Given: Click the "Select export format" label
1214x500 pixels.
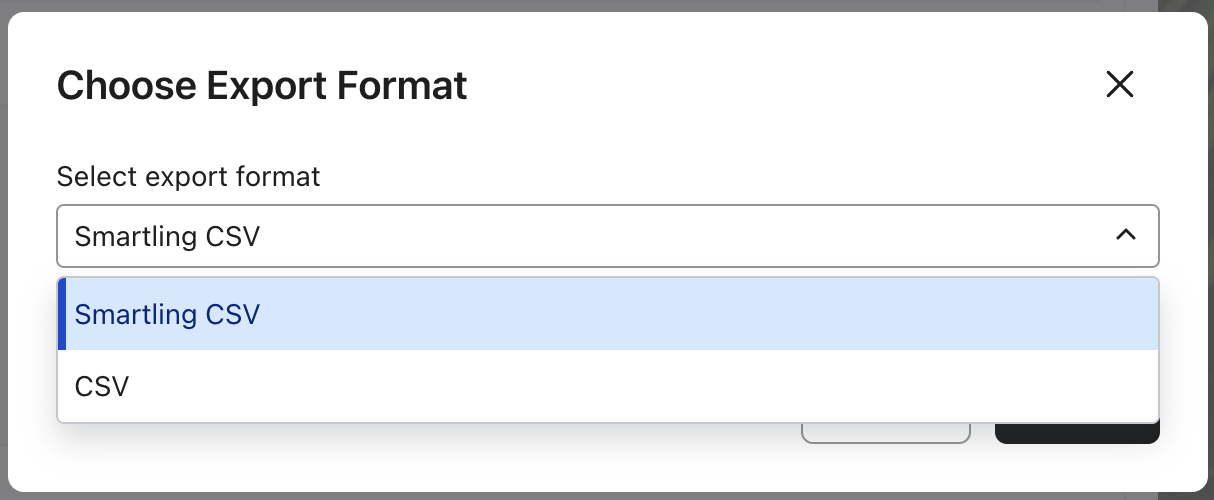Looking at the screenshot, I should [x=188, y=177].
